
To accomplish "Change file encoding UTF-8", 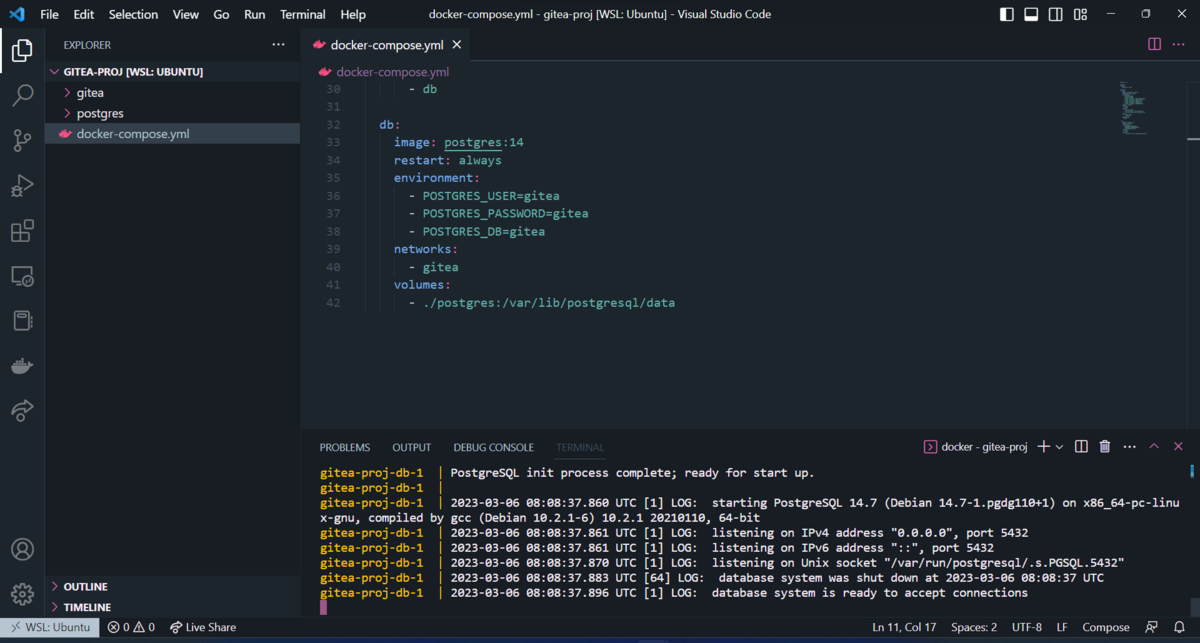I will tap(1026, 628).
